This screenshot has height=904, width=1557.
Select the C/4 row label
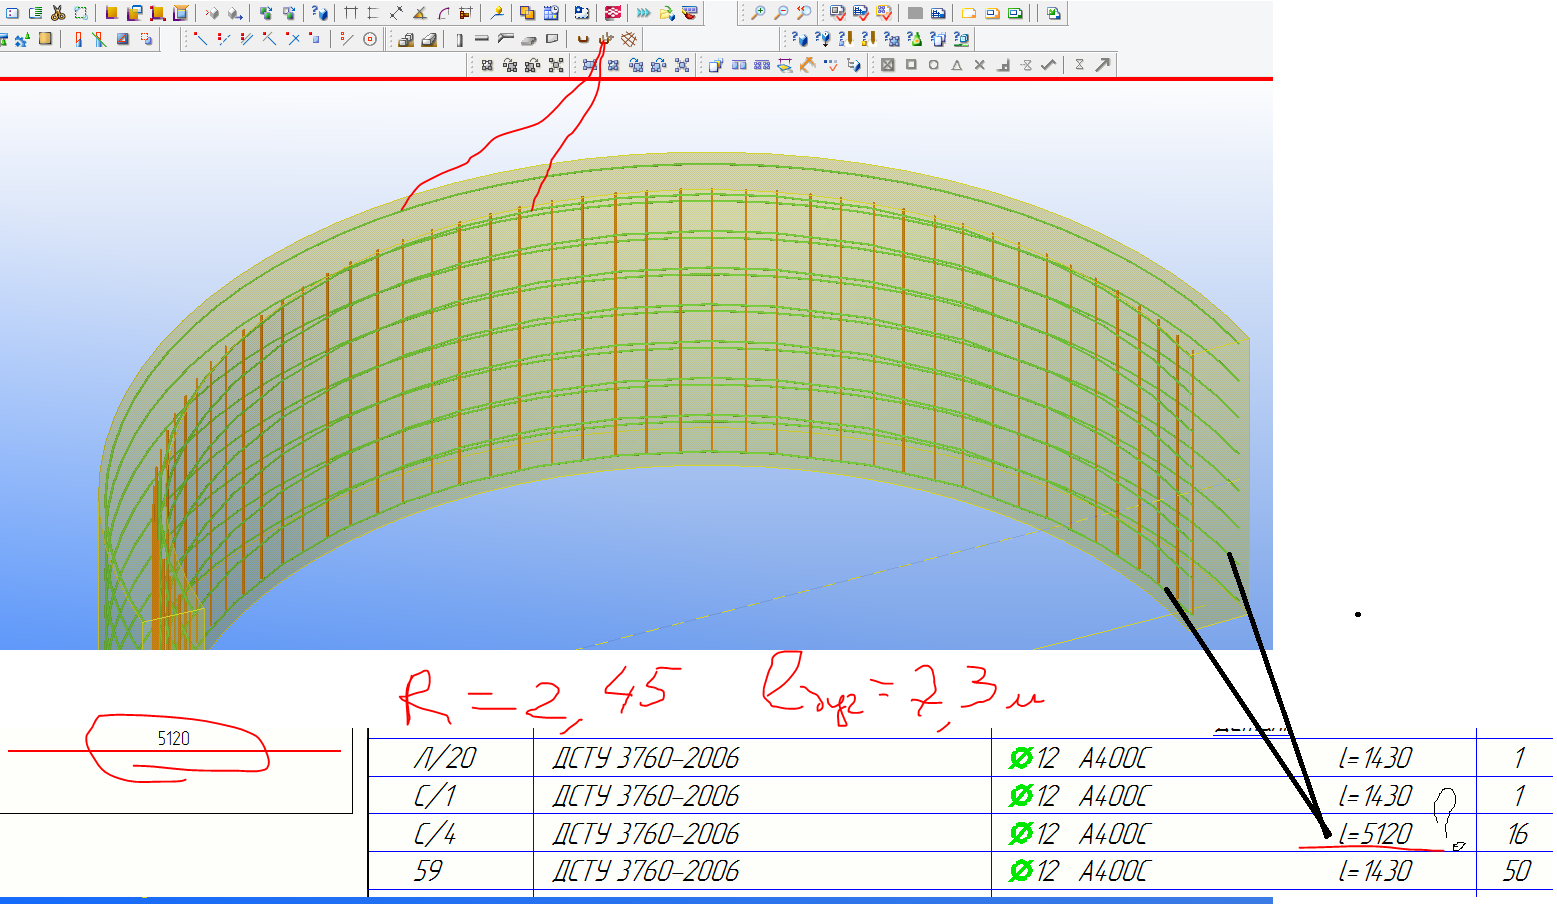[x=435, y=833]
